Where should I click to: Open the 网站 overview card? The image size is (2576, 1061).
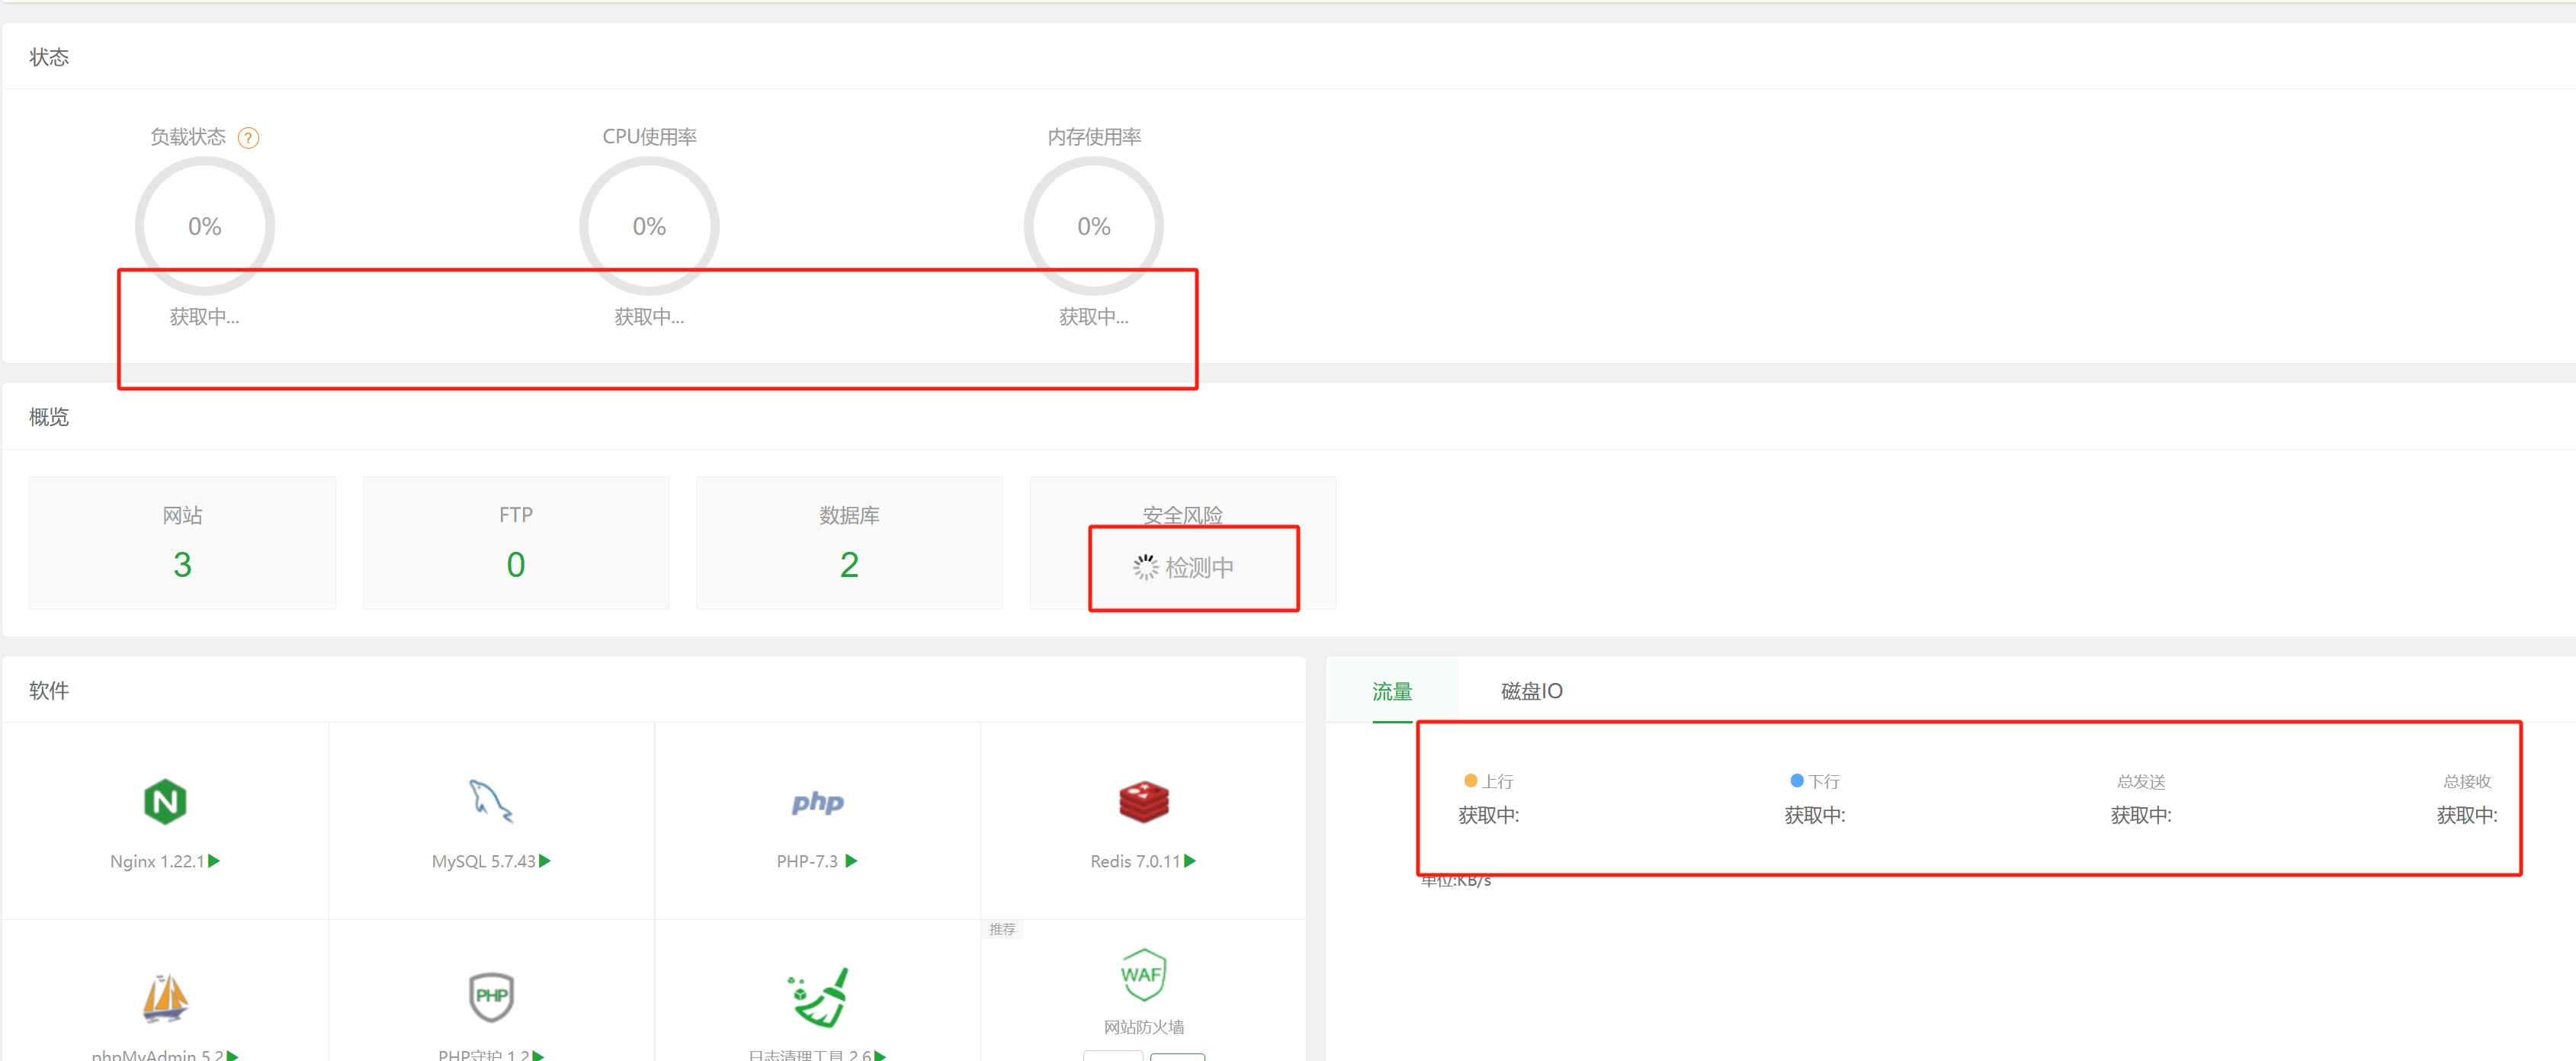click(182, 543)
